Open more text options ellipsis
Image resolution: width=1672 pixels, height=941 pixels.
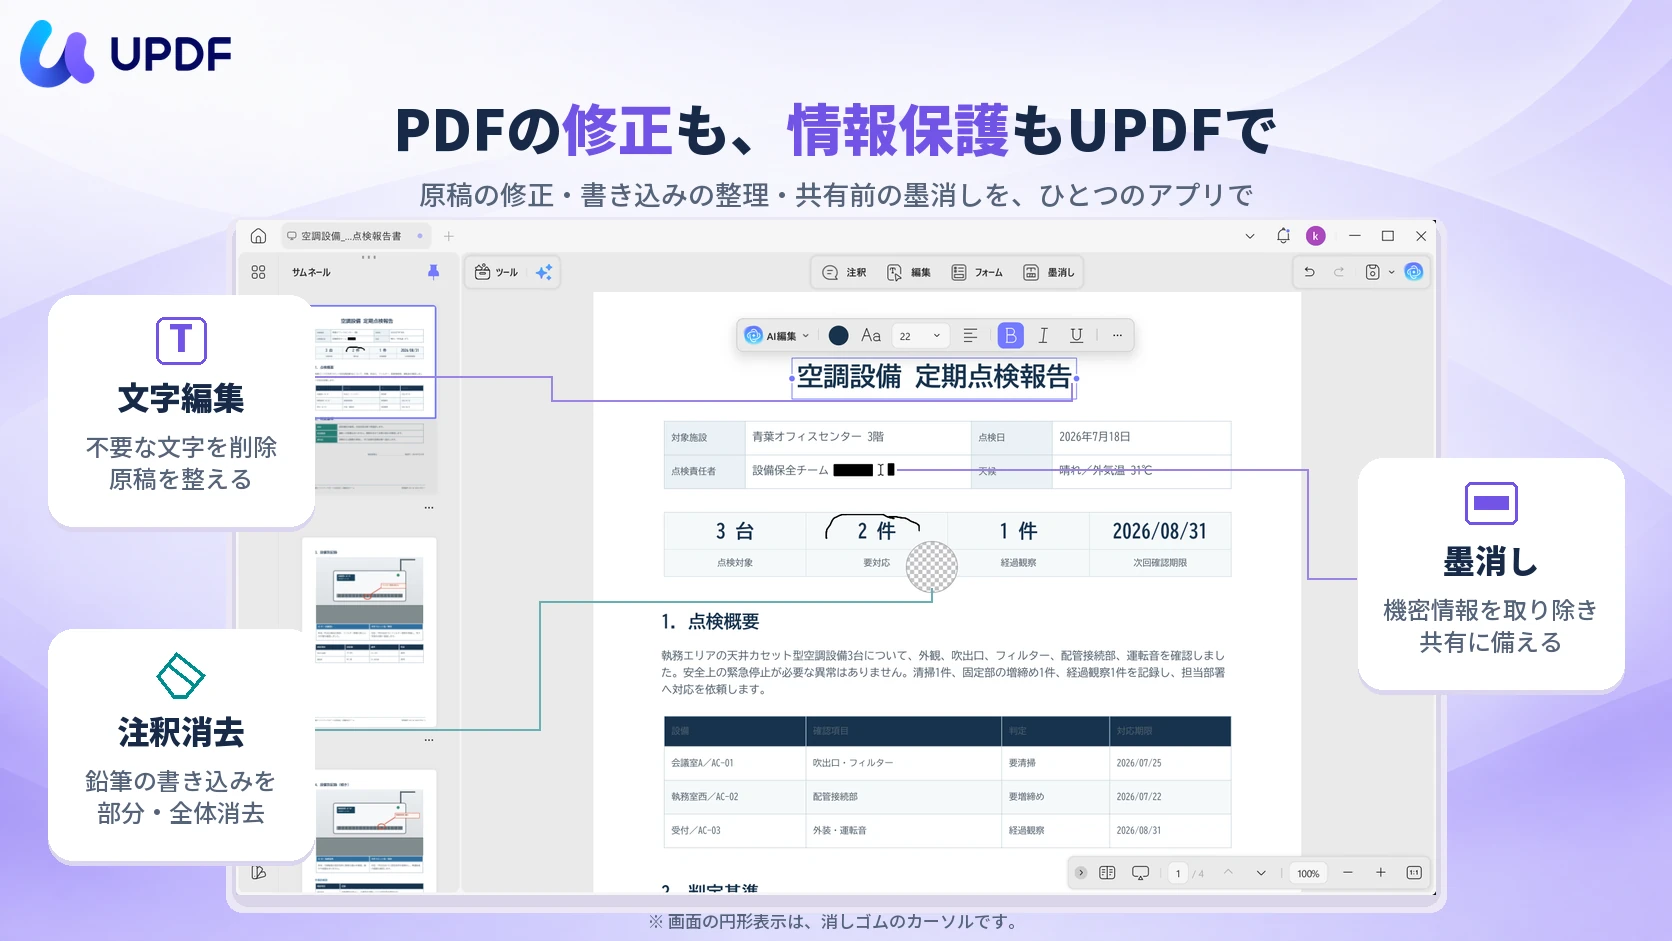point(1117,336)
